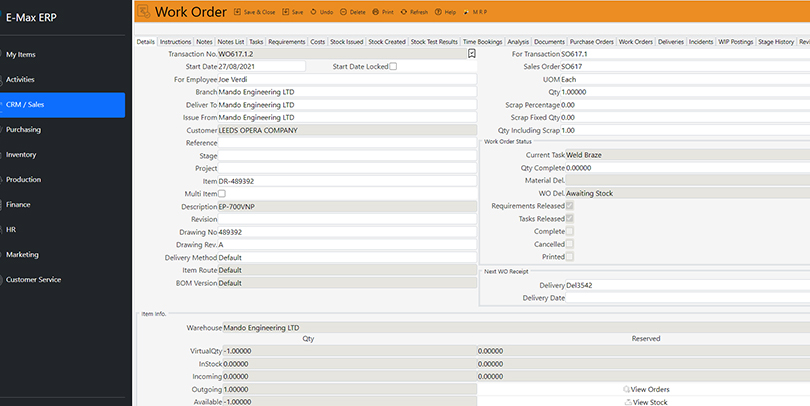Image resolution: width=810 pixels, height=406 pixels.
Task: Open the Purchase Orders tab
Action: pyautogui.click(x=592, y=42)
